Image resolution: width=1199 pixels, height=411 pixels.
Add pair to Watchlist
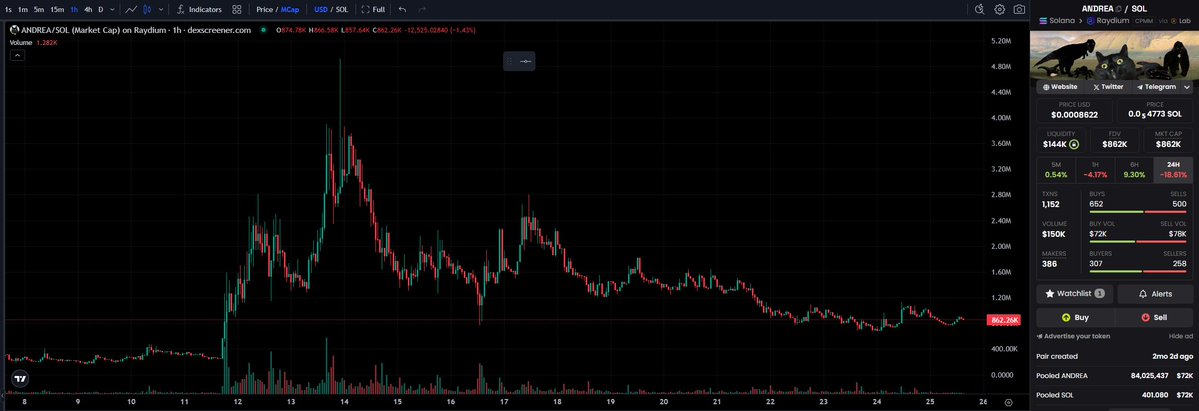pos(1074,294)
